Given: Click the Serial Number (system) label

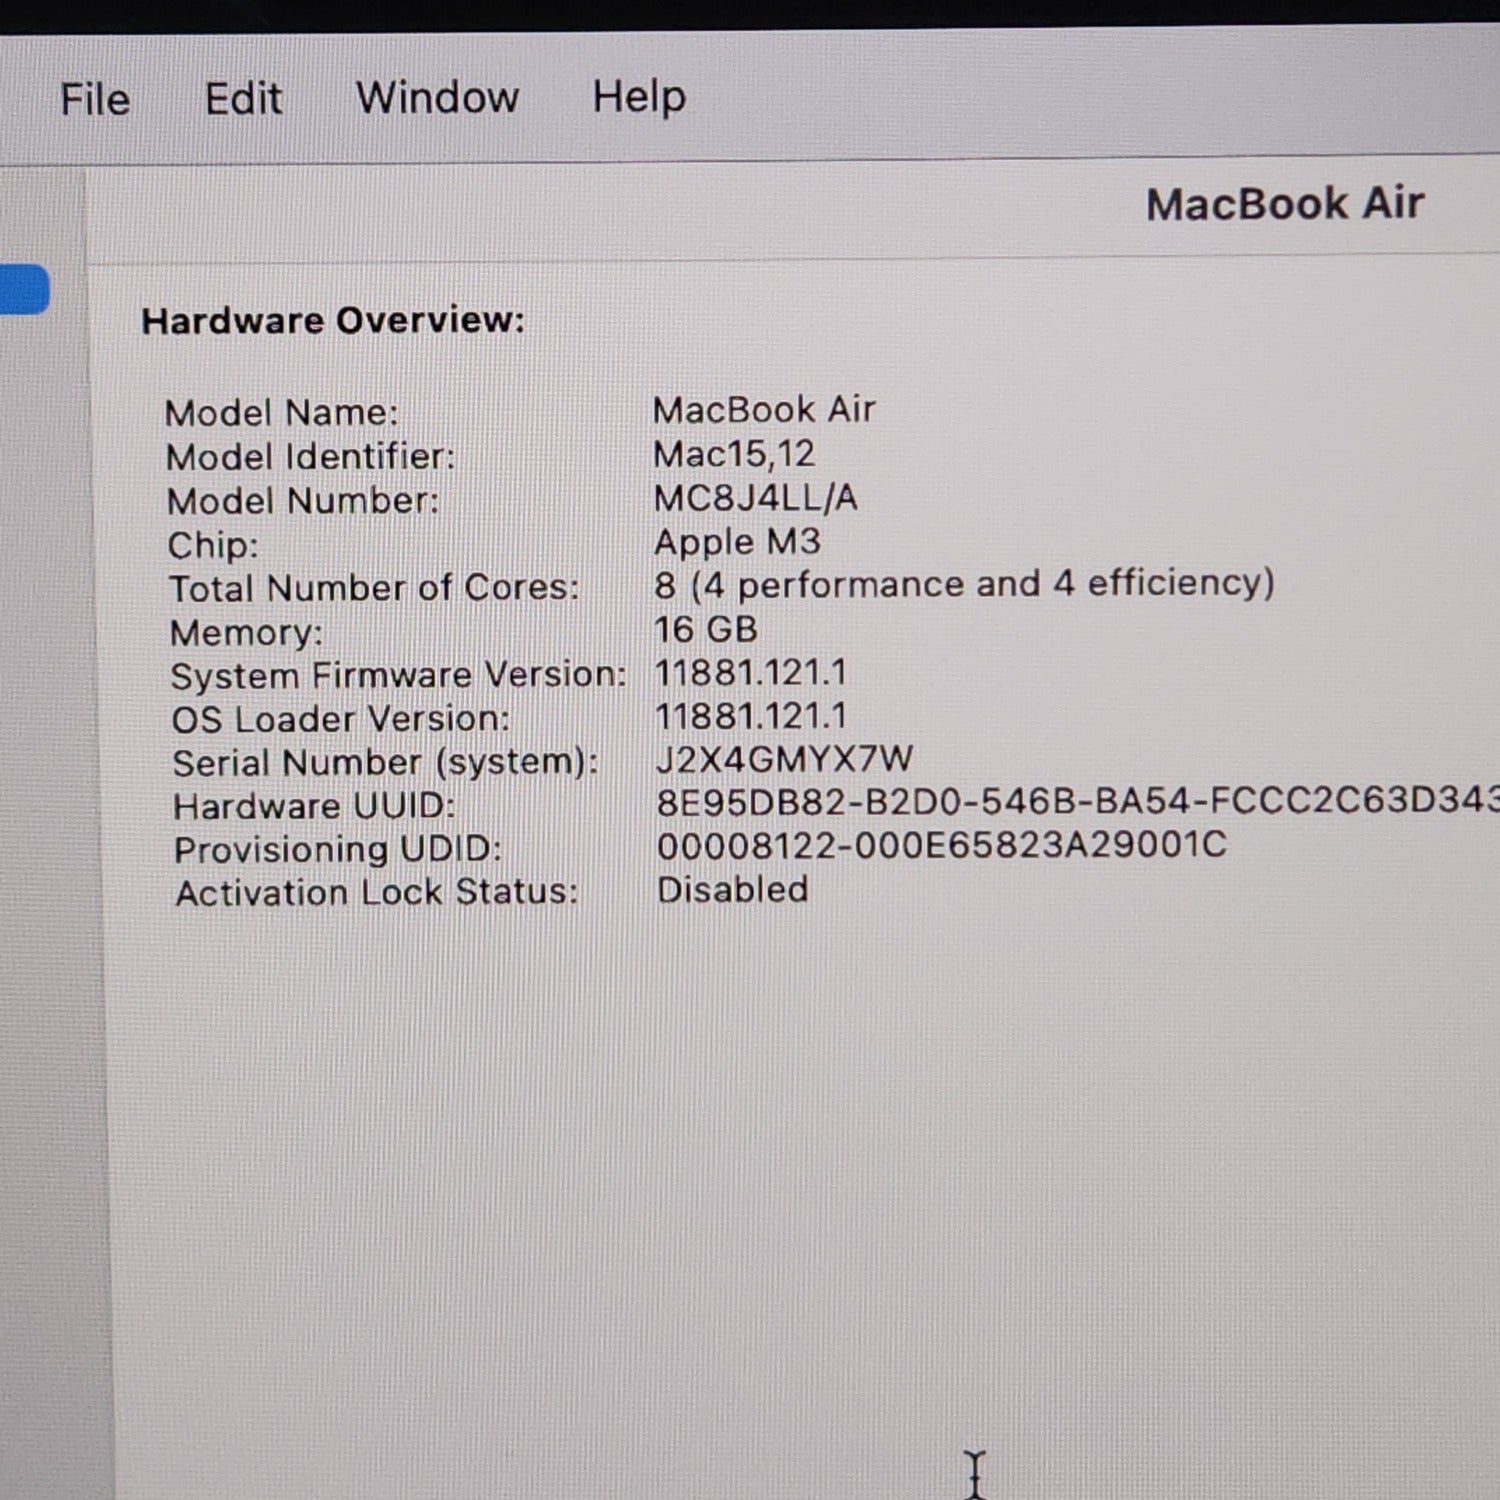Looking at the screenshot, I should point(385,763).
